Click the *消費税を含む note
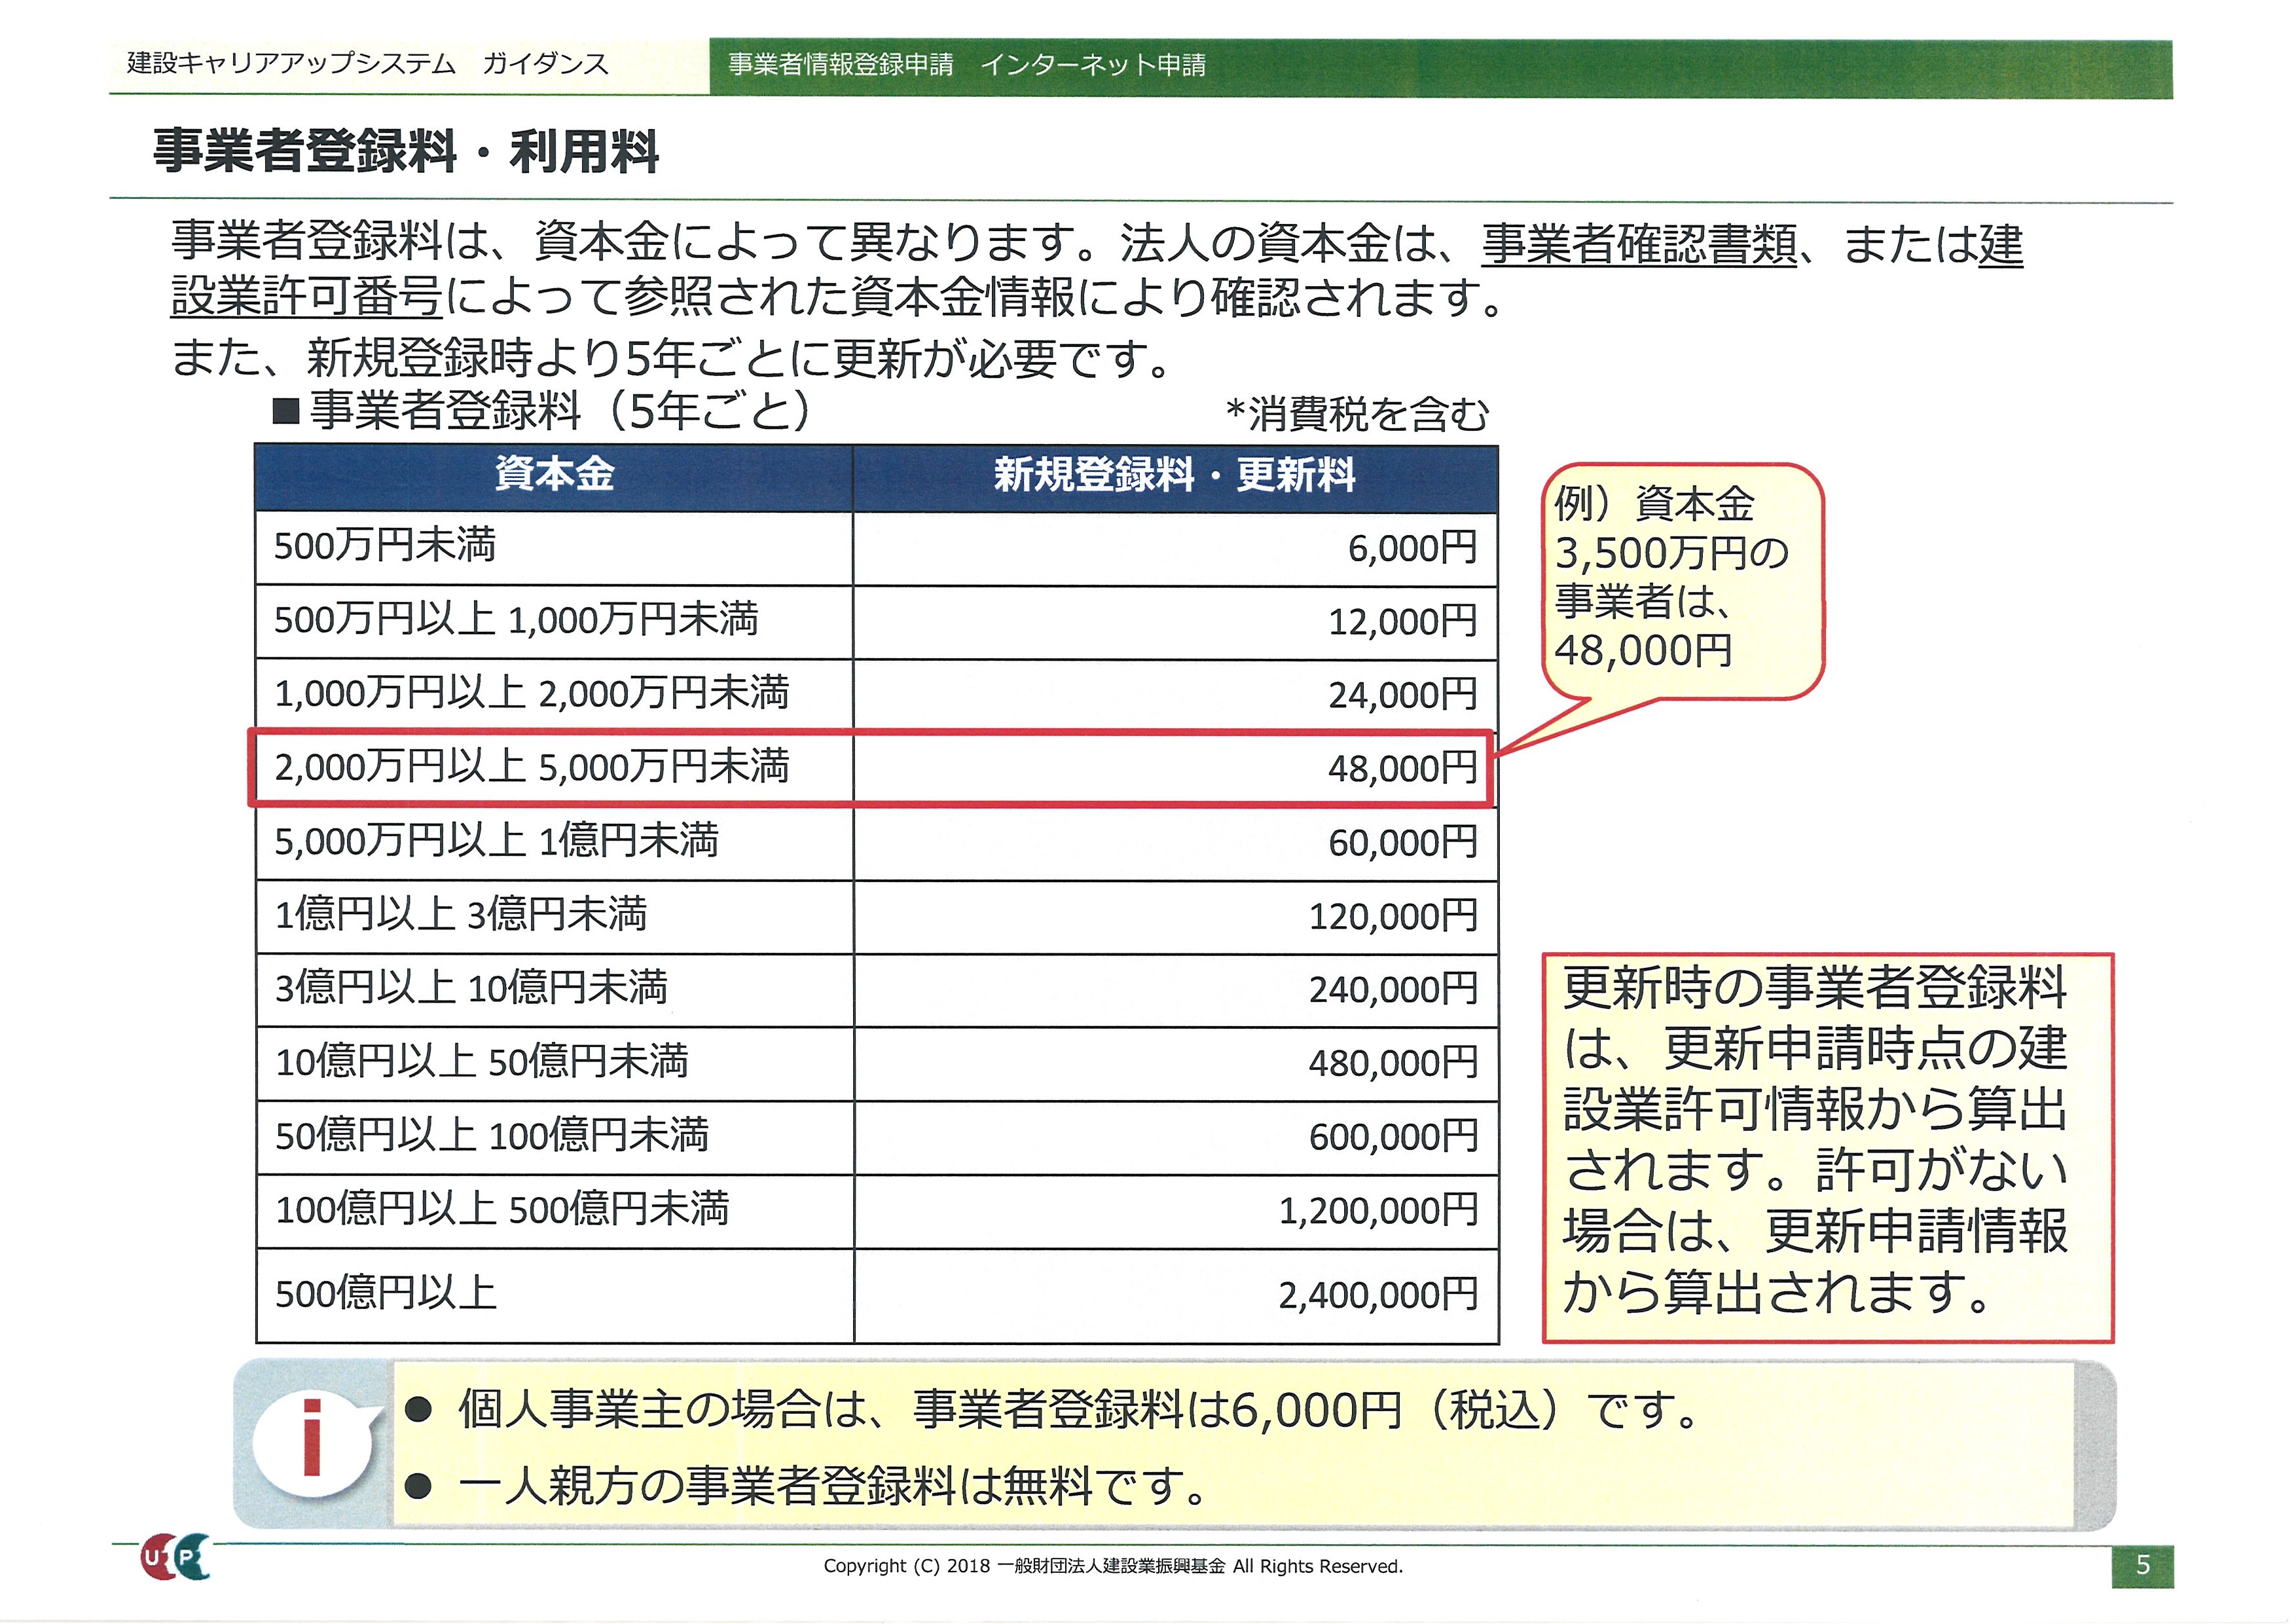The width and height of the screenshot is (2296, 1624). 1358,414
